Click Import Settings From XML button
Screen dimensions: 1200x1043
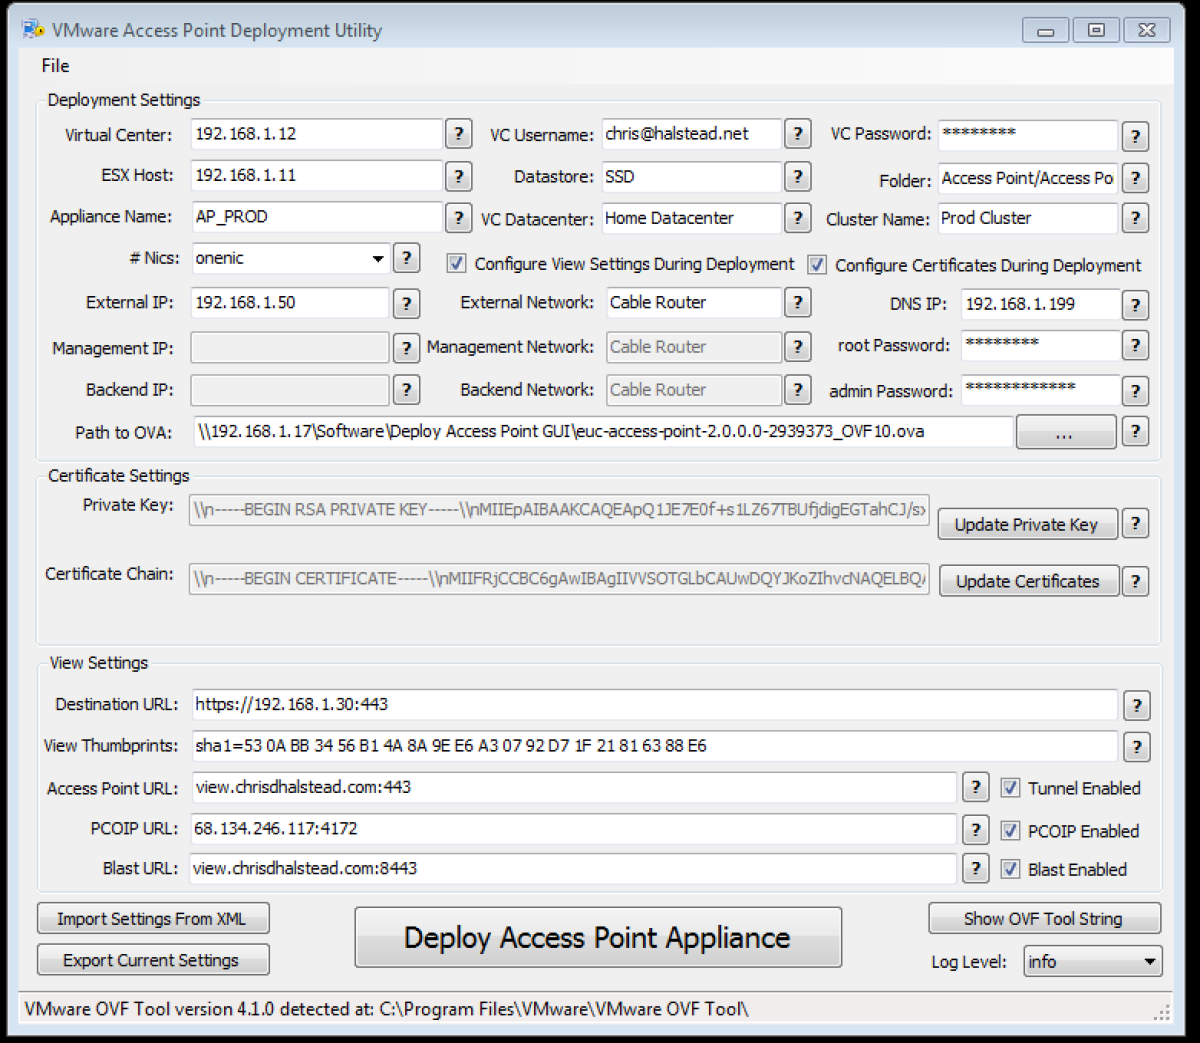152,919
